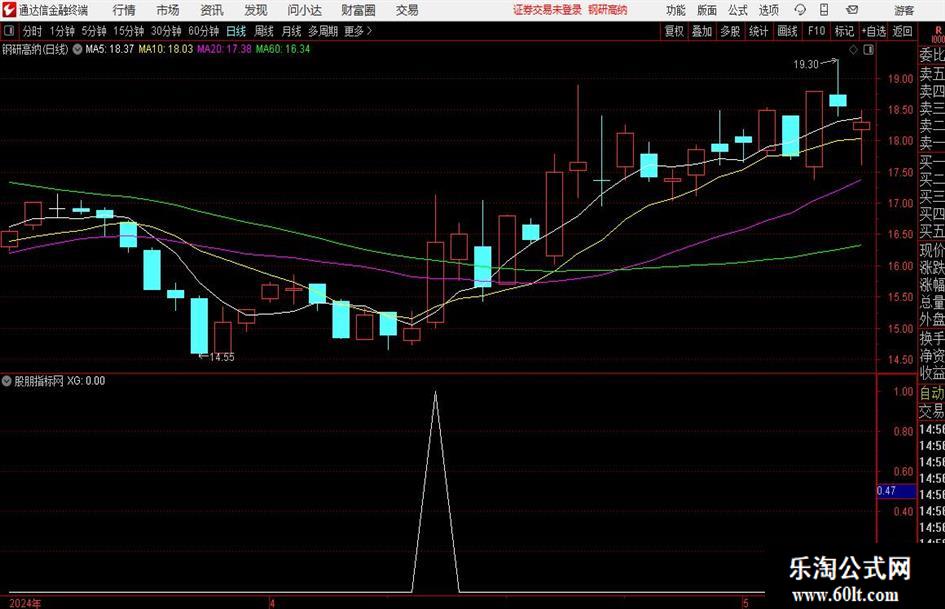Switch to the 1分钟 period
945x609 pixels.
pyautogui.click(x=62, y=31)
